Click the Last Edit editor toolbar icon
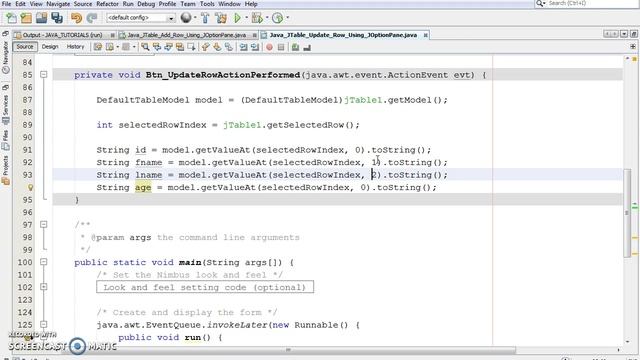Viewport: 640px width, 360px height. pyautogui.click(x=98, y=47)
